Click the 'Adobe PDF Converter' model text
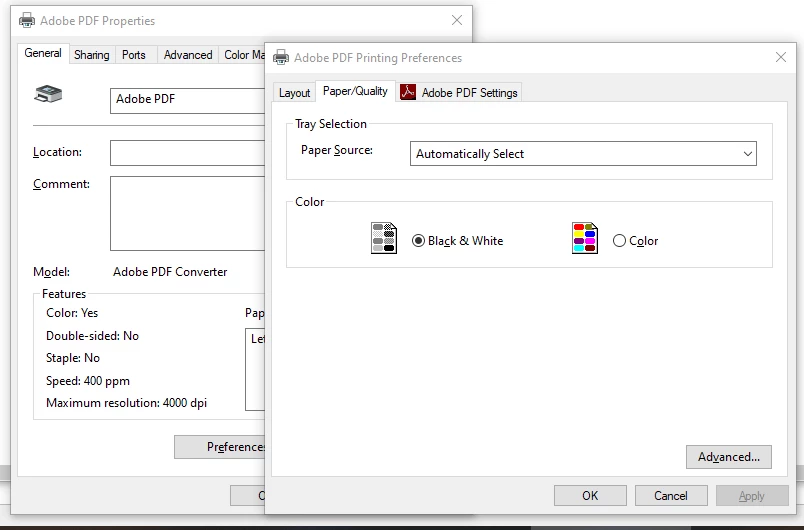The width and height of the screenshot is (804, 530). [170, 272]
